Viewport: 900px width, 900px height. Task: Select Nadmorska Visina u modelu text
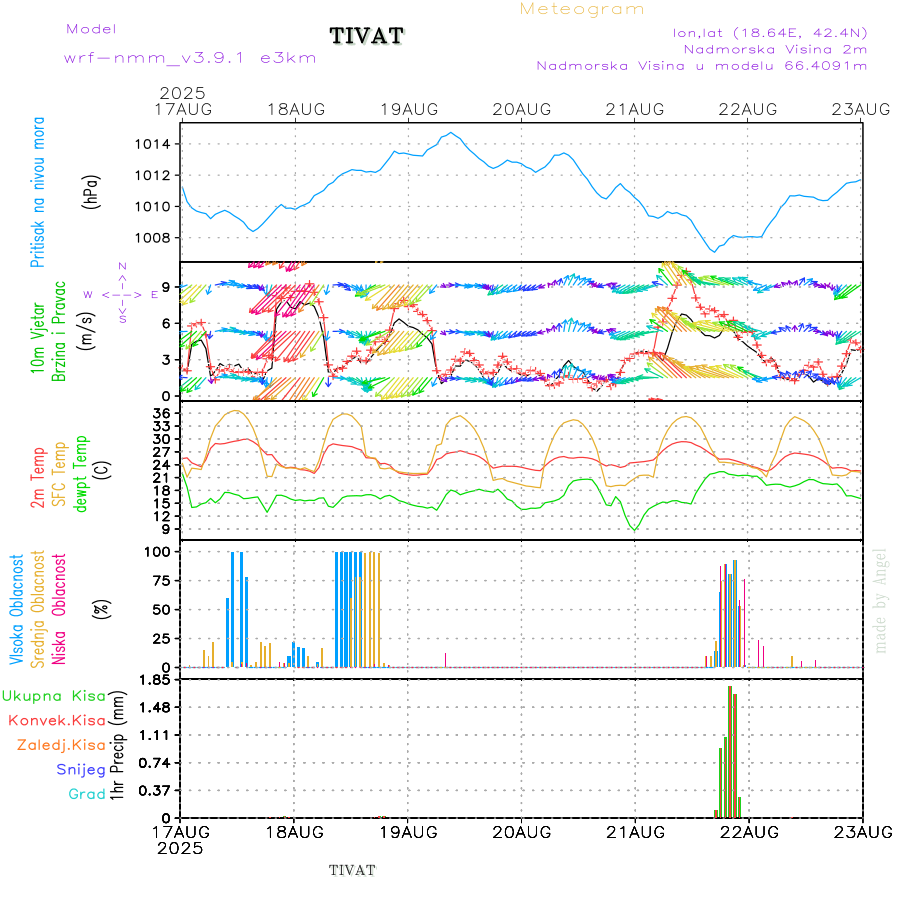point(701,66)
